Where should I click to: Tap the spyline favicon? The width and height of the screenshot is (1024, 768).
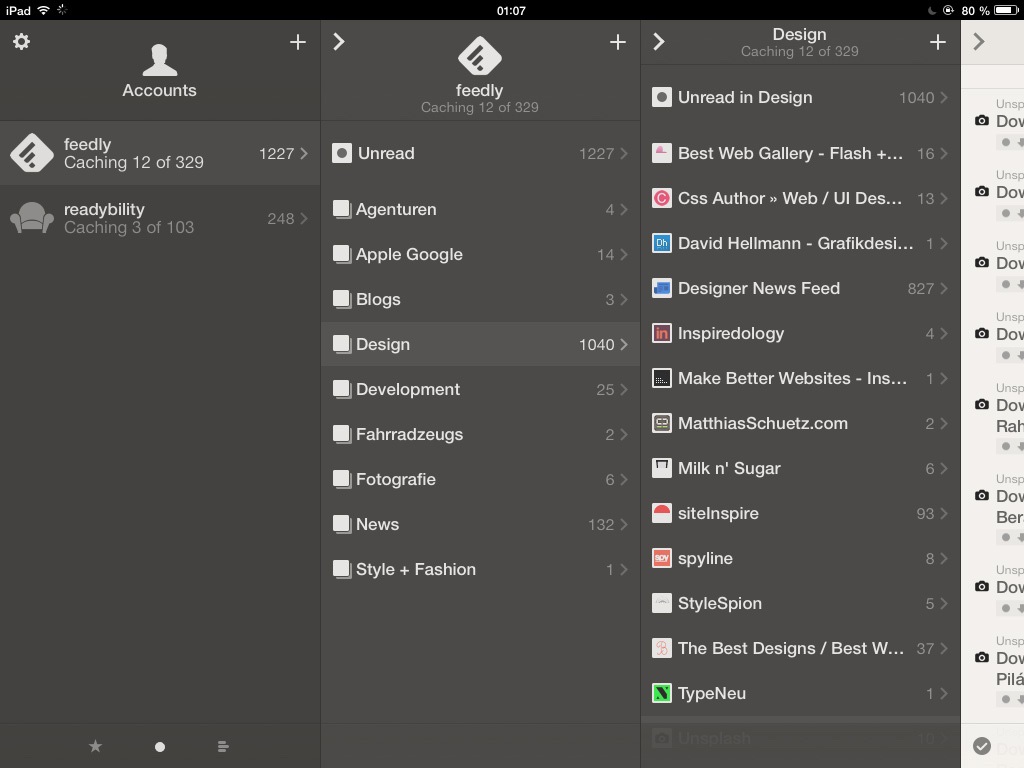(x=662, y=558)
